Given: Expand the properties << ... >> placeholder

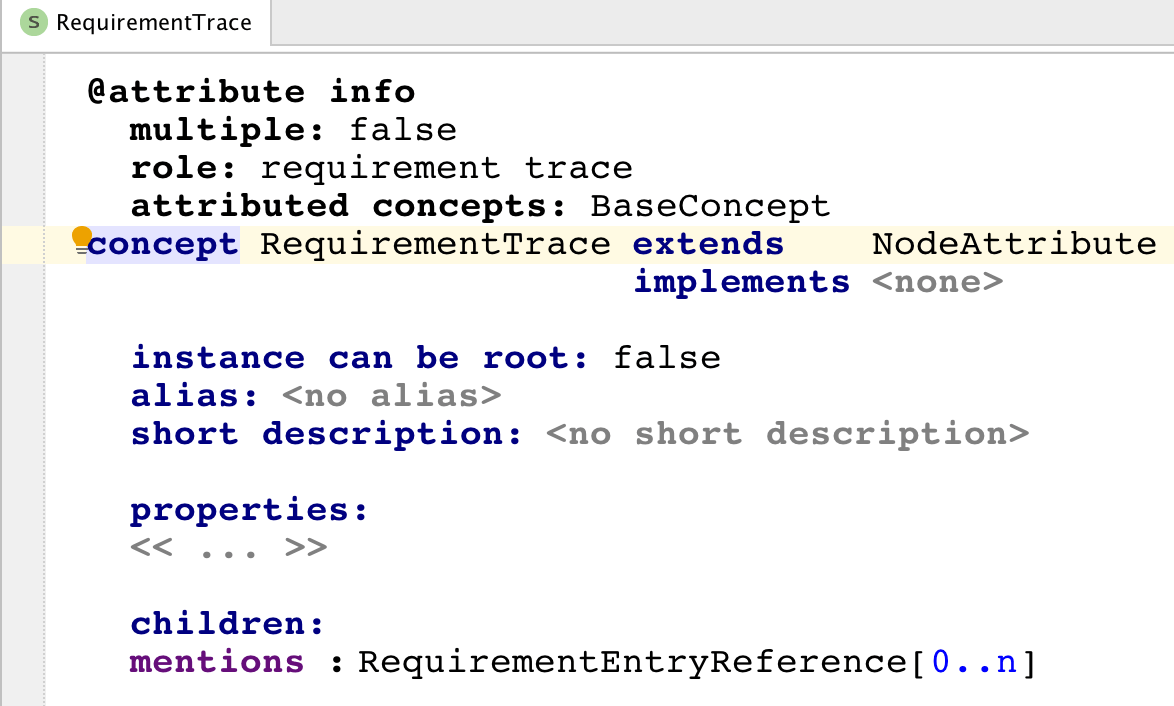Looking at the screenshot, I should pos(229,548).
